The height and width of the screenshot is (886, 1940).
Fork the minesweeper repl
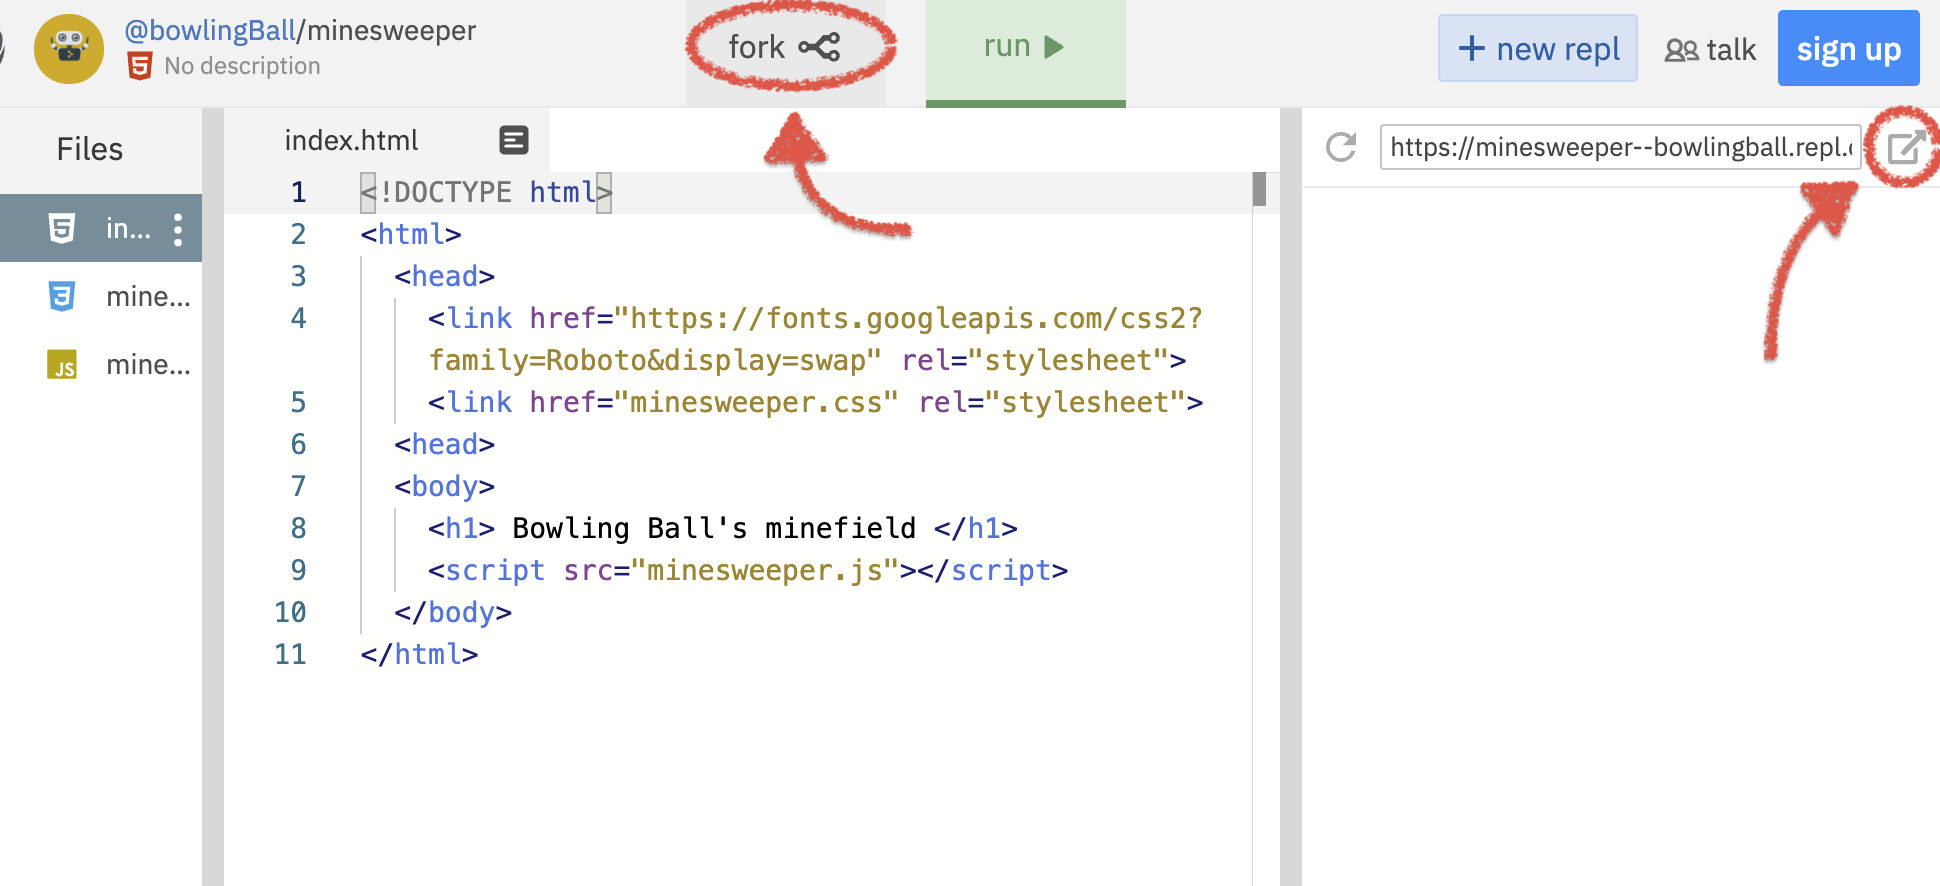click(785, 47)
